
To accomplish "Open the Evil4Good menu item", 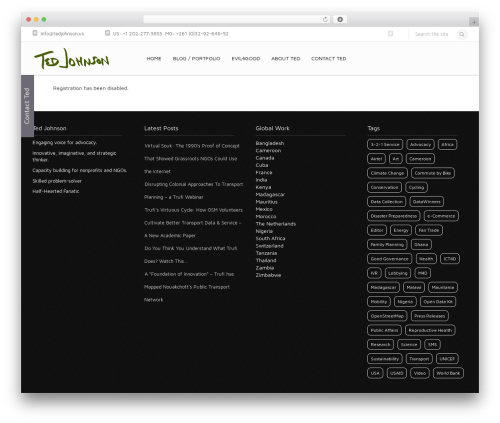I will point(246,59).
